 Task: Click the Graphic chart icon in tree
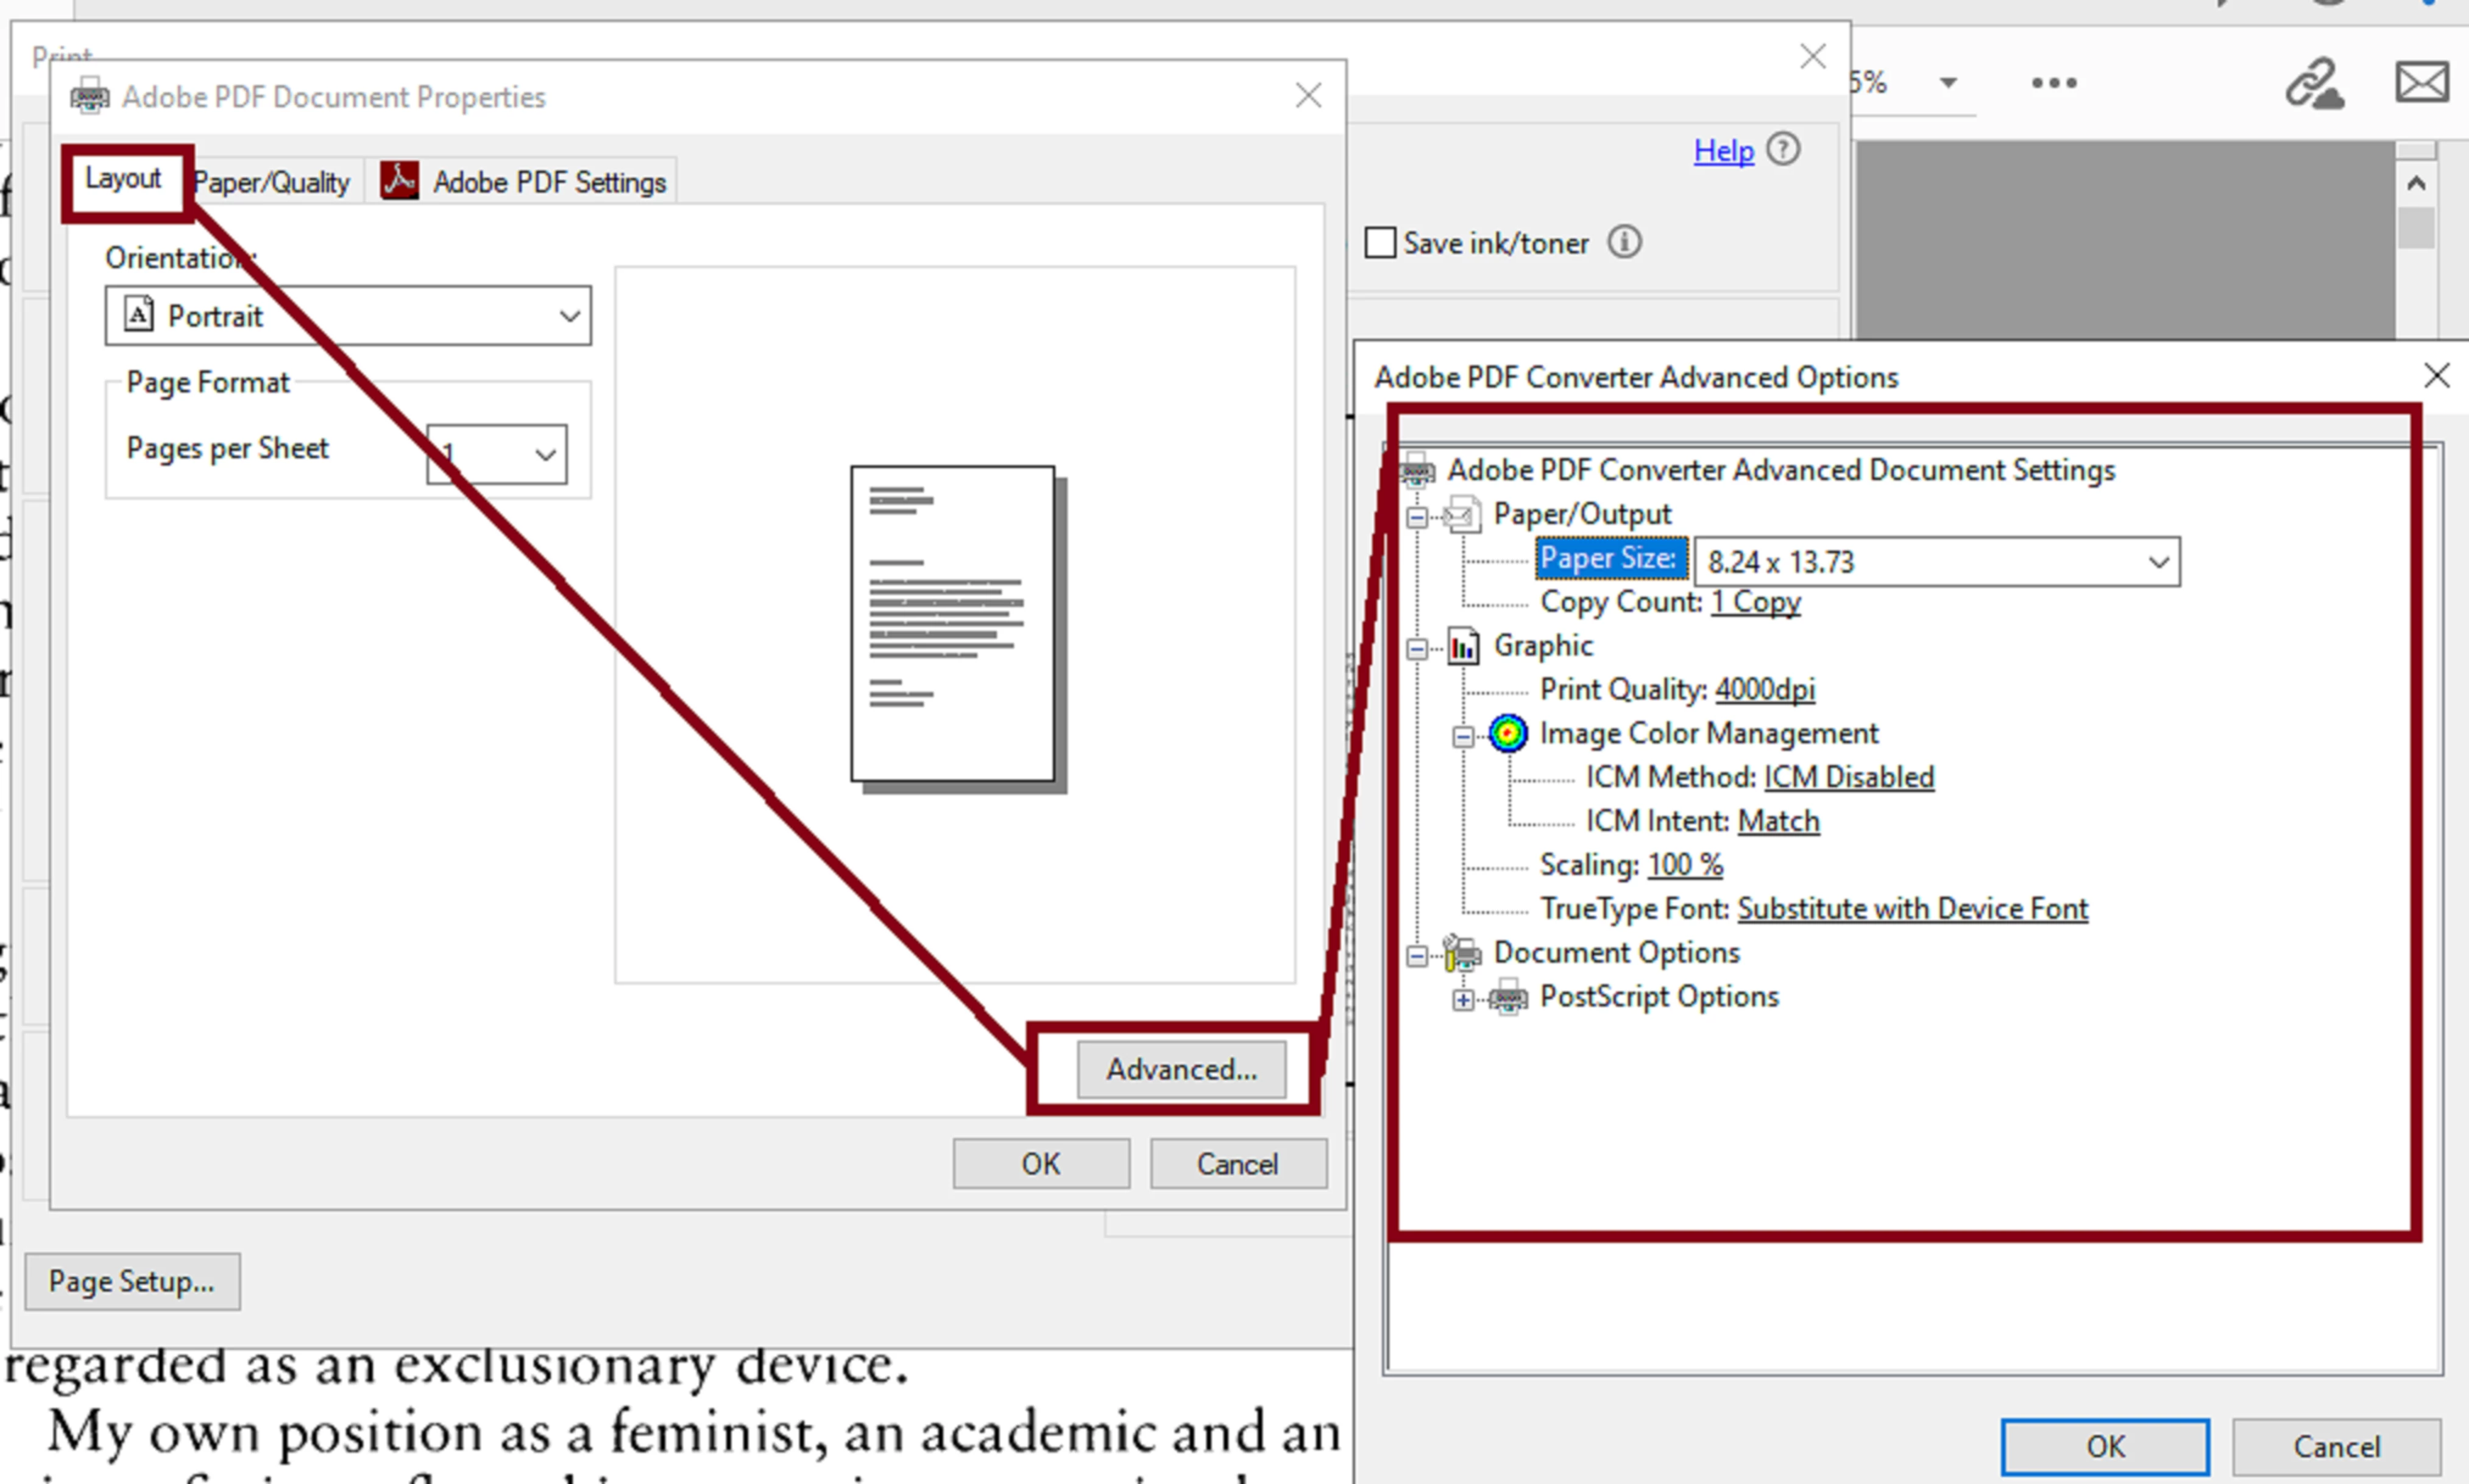point(1463,646)
